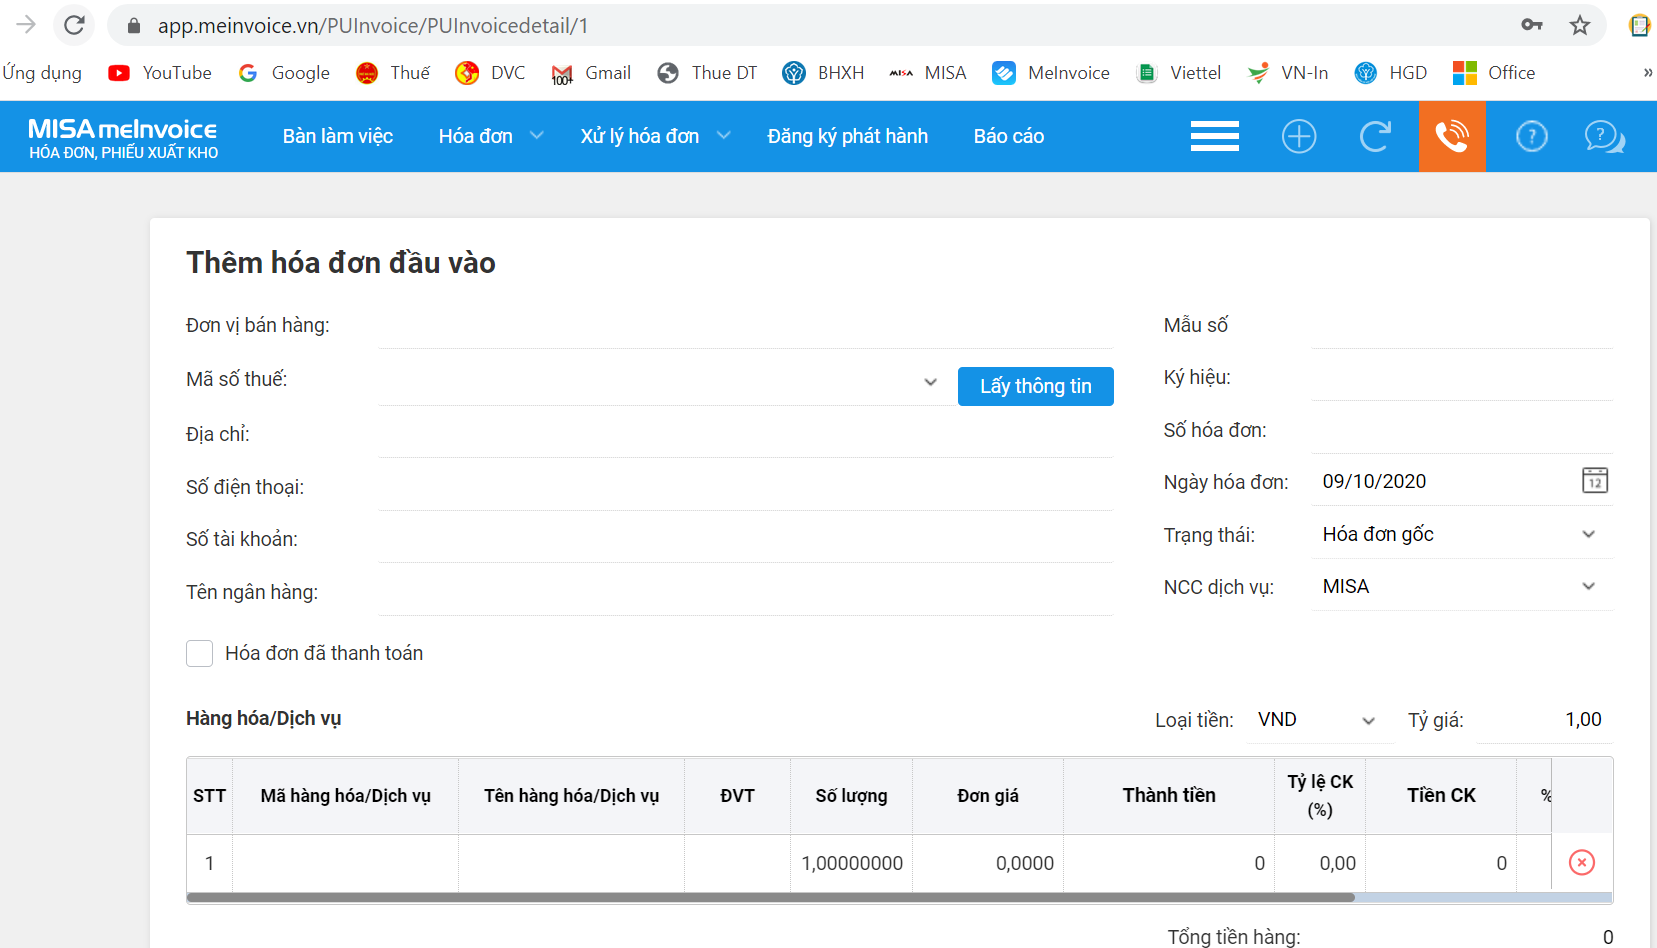
Task: Click the hamburger menu icon in header
Action: coord(1214,136)
